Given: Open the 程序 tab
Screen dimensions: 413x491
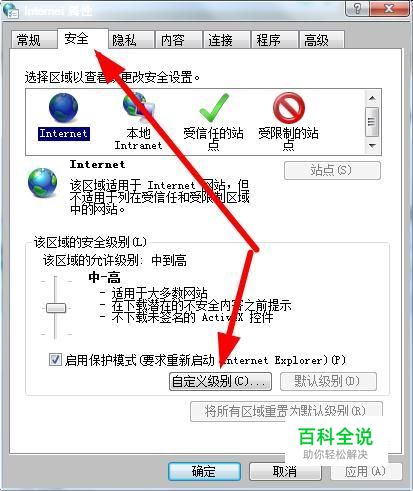Looking at the screenshot, I should pos(274,40).
